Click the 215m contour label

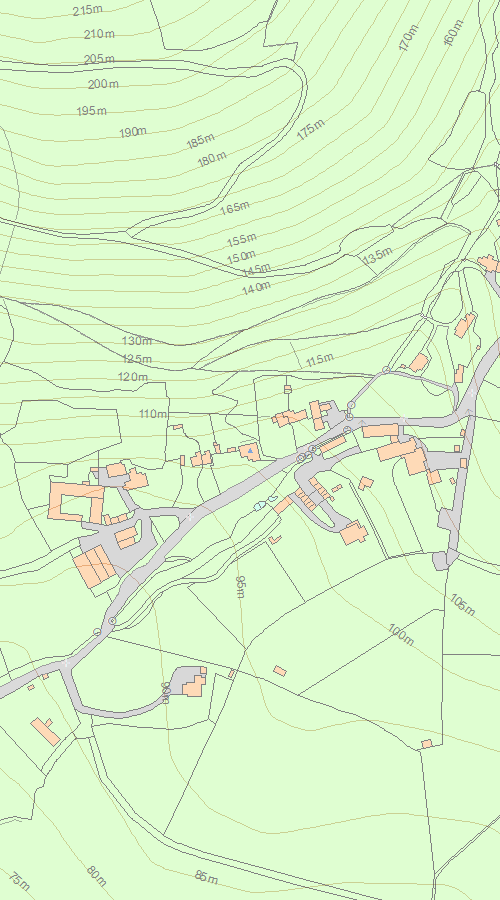click(87, 10)
